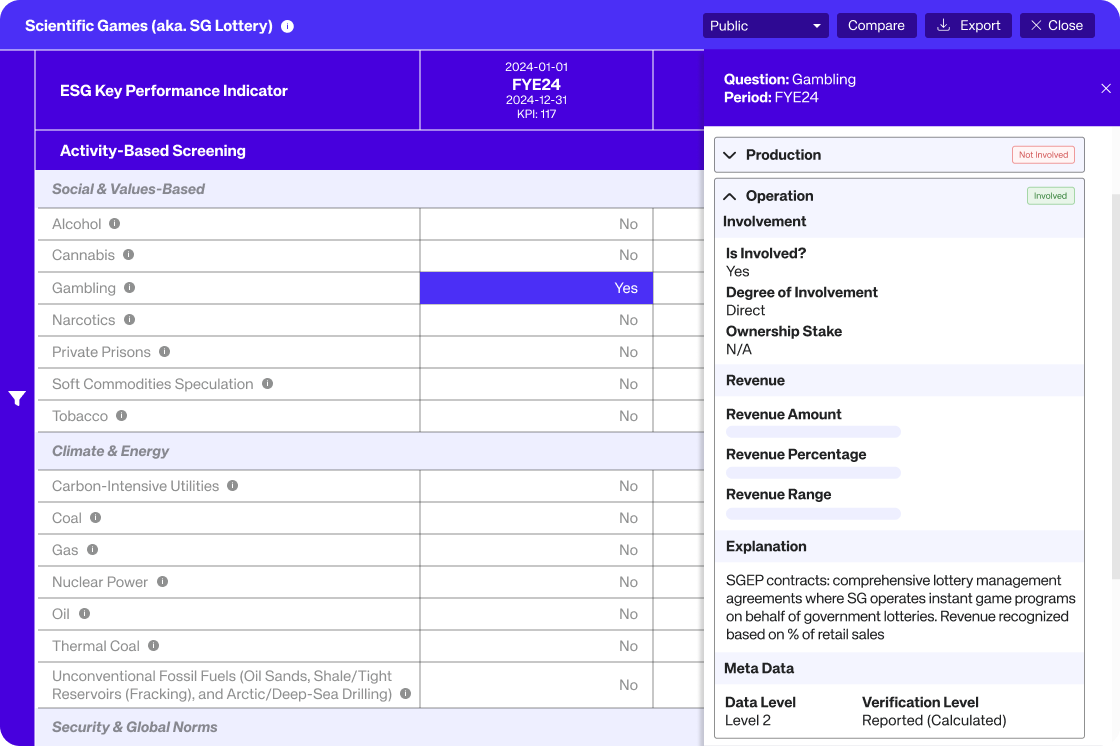Show info for Cannabis indicator

pyautogui.click(x=129, y=254)
